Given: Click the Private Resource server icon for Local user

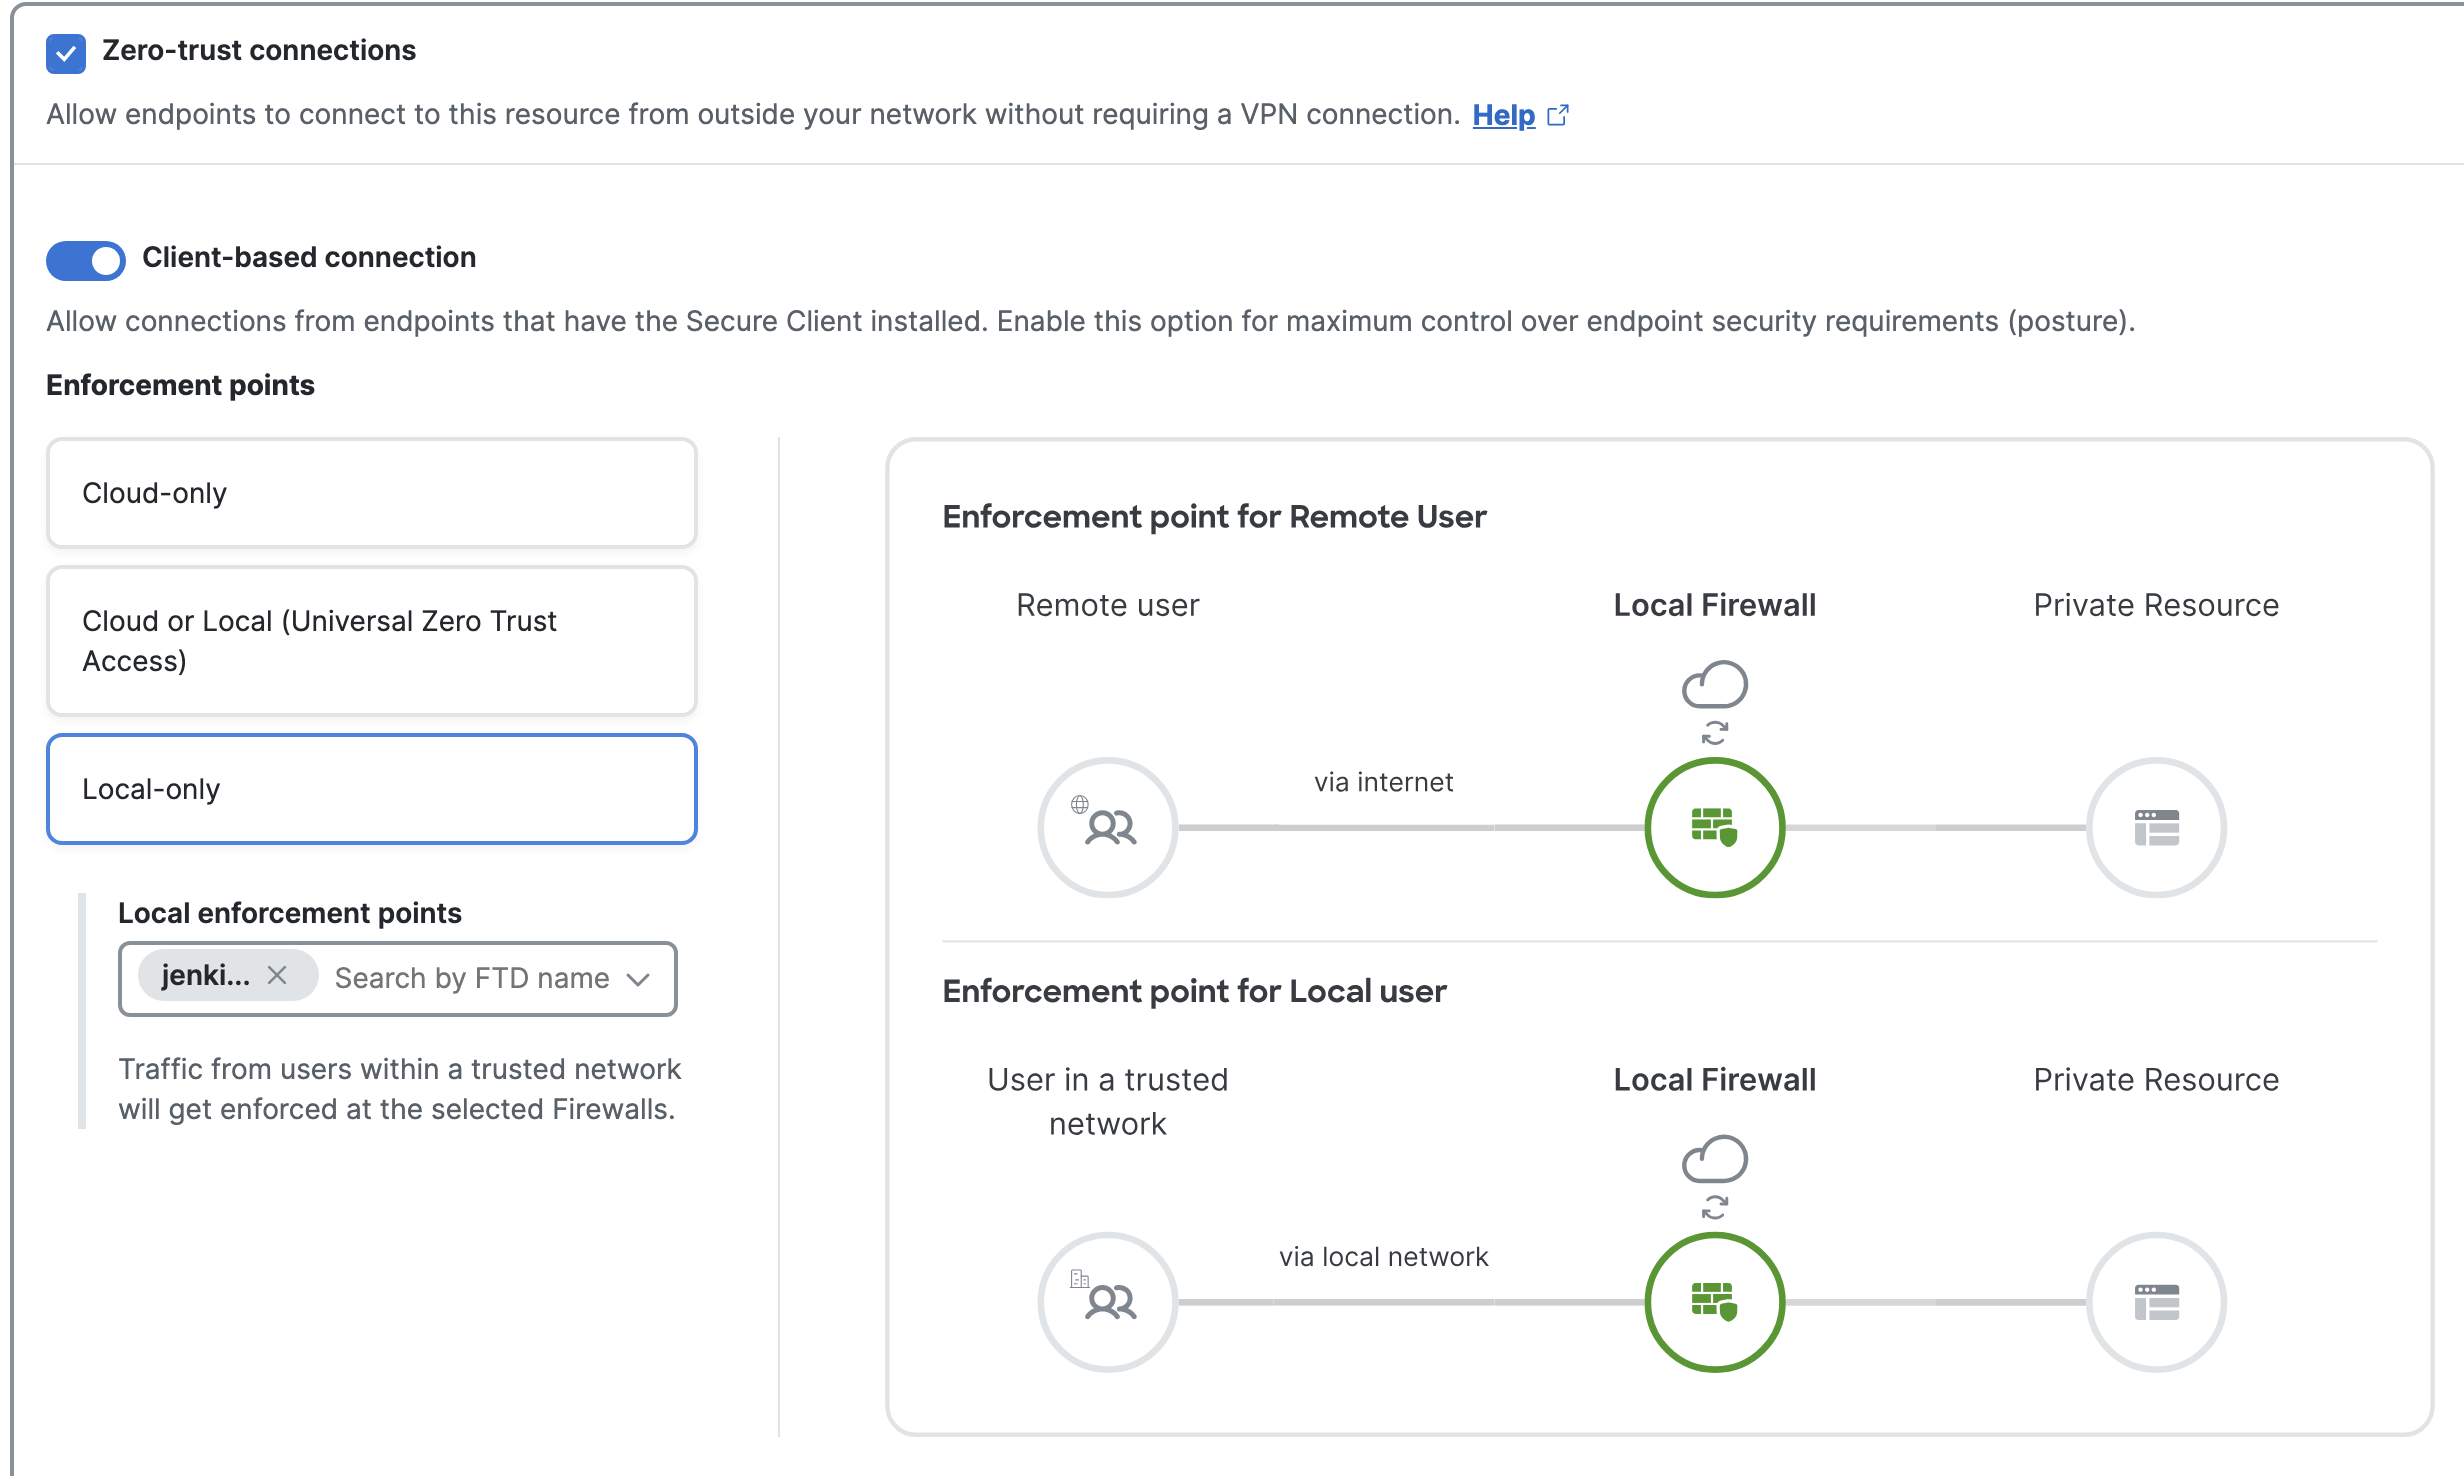Looking at the screenshot, I should (x=2156, y=1301).
